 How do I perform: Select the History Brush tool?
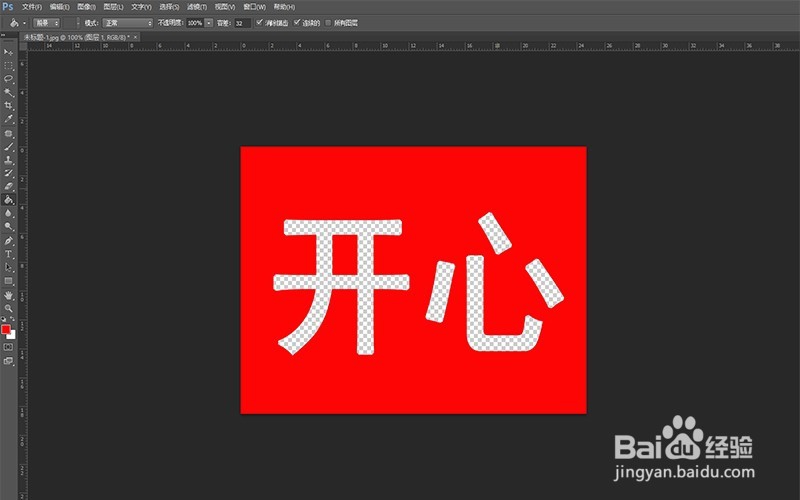click(8, 173)
